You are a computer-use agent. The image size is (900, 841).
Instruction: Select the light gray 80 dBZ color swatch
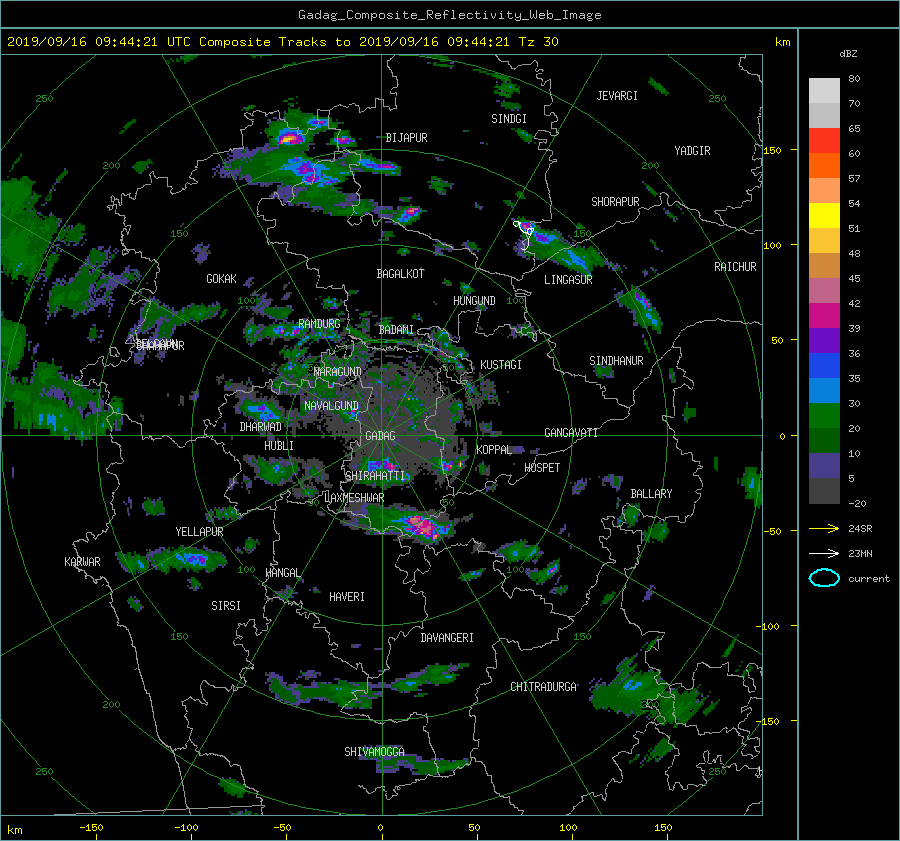[824, 90]
